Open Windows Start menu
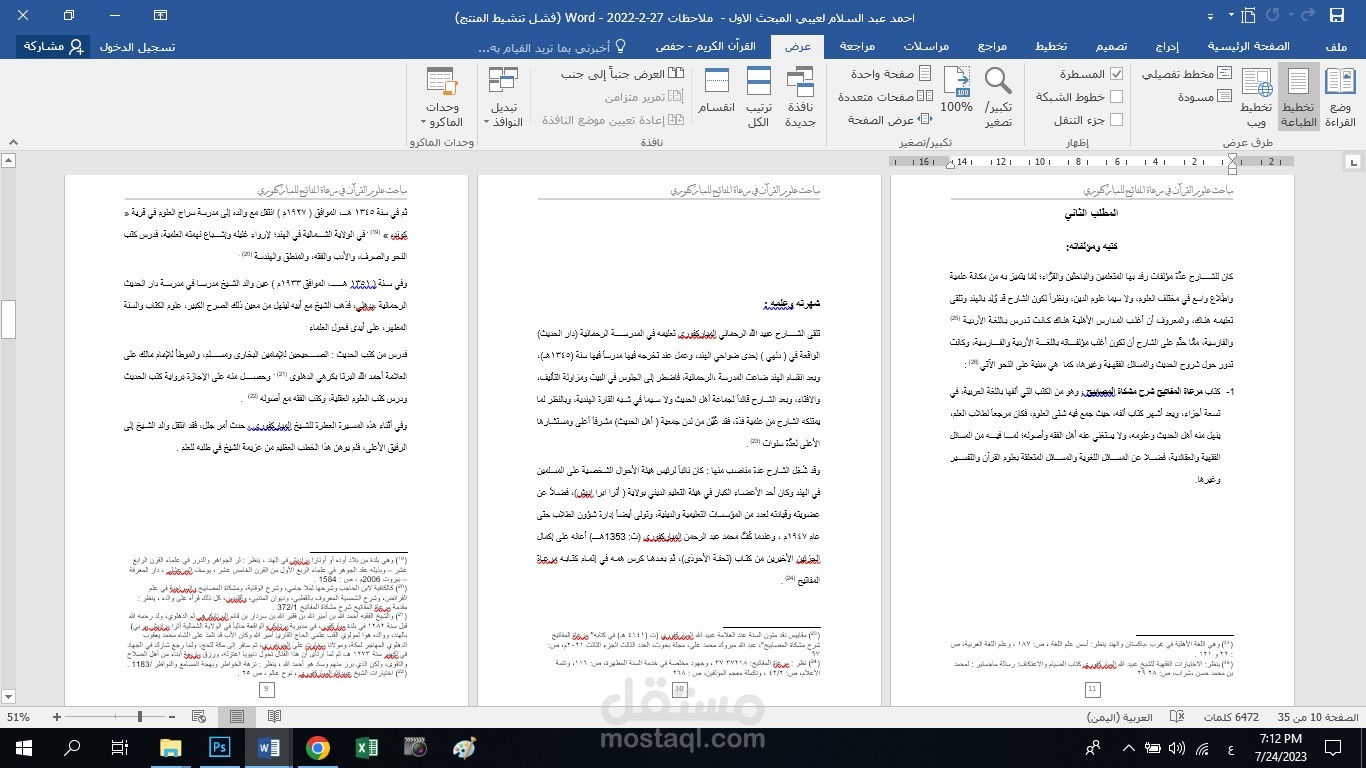 pyautogui.click(x=24, y=747)
